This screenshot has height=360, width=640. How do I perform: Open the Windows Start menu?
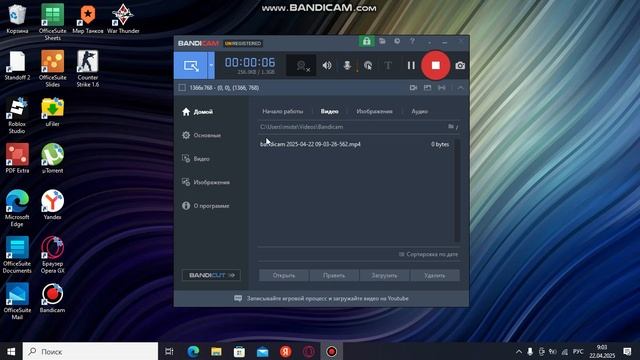(x=11, y=351)
